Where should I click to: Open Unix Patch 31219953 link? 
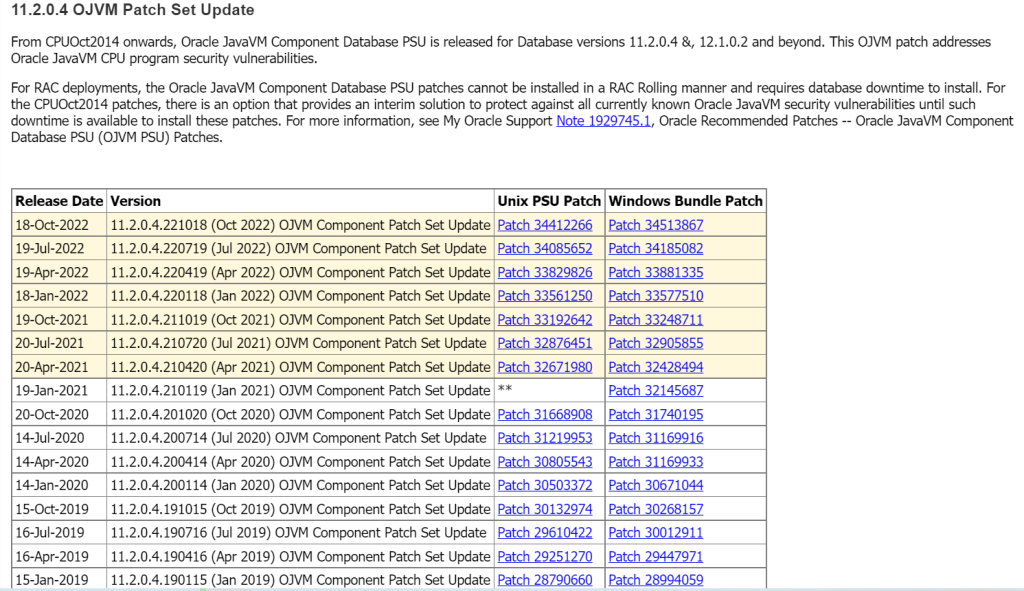[545, 438]
